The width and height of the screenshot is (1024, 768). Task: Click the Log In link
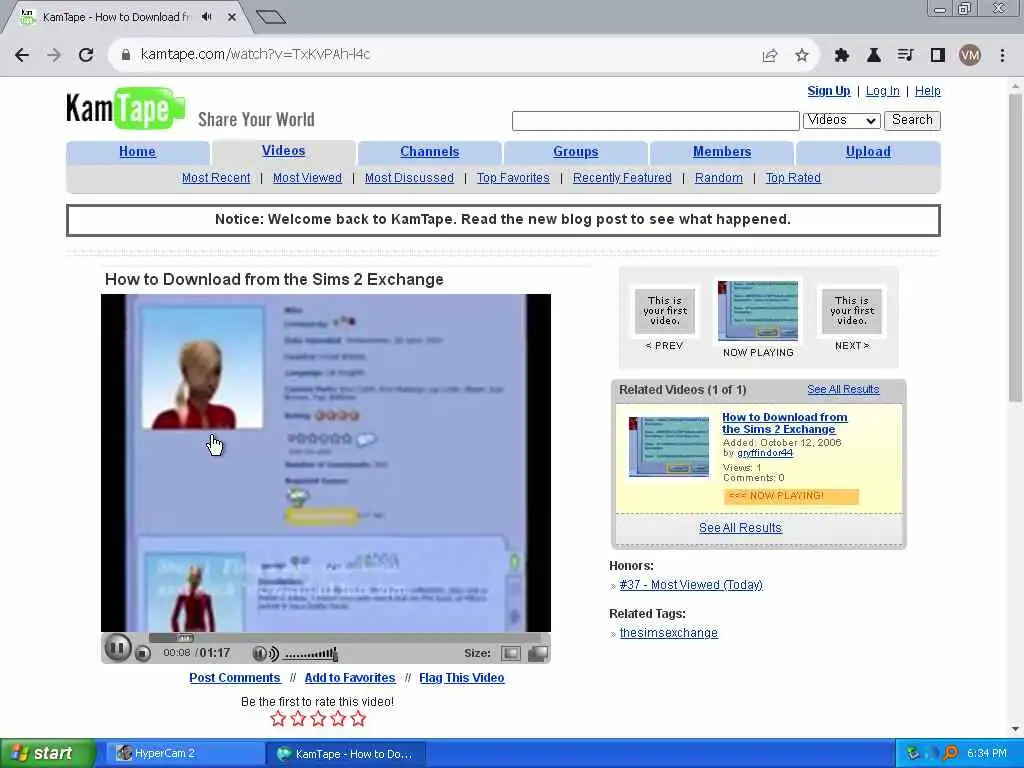(x=882, y=91)
